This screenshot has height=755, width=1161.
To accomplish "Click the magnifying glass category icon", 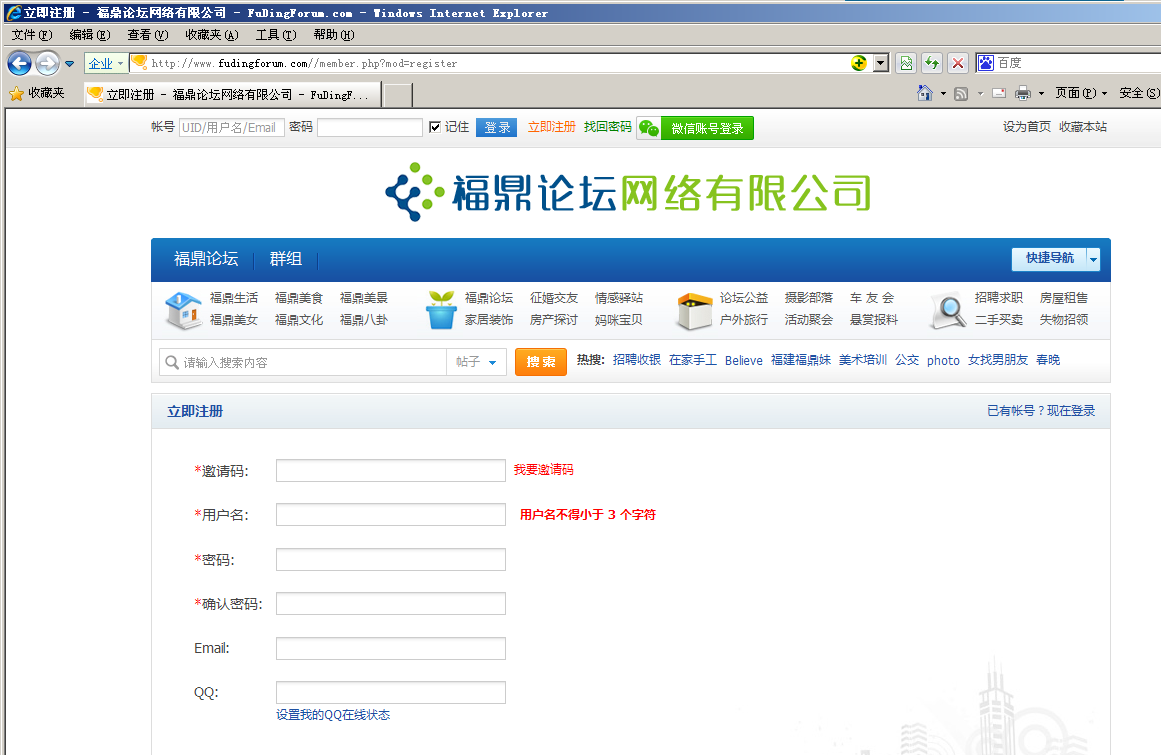I will 949,311.
